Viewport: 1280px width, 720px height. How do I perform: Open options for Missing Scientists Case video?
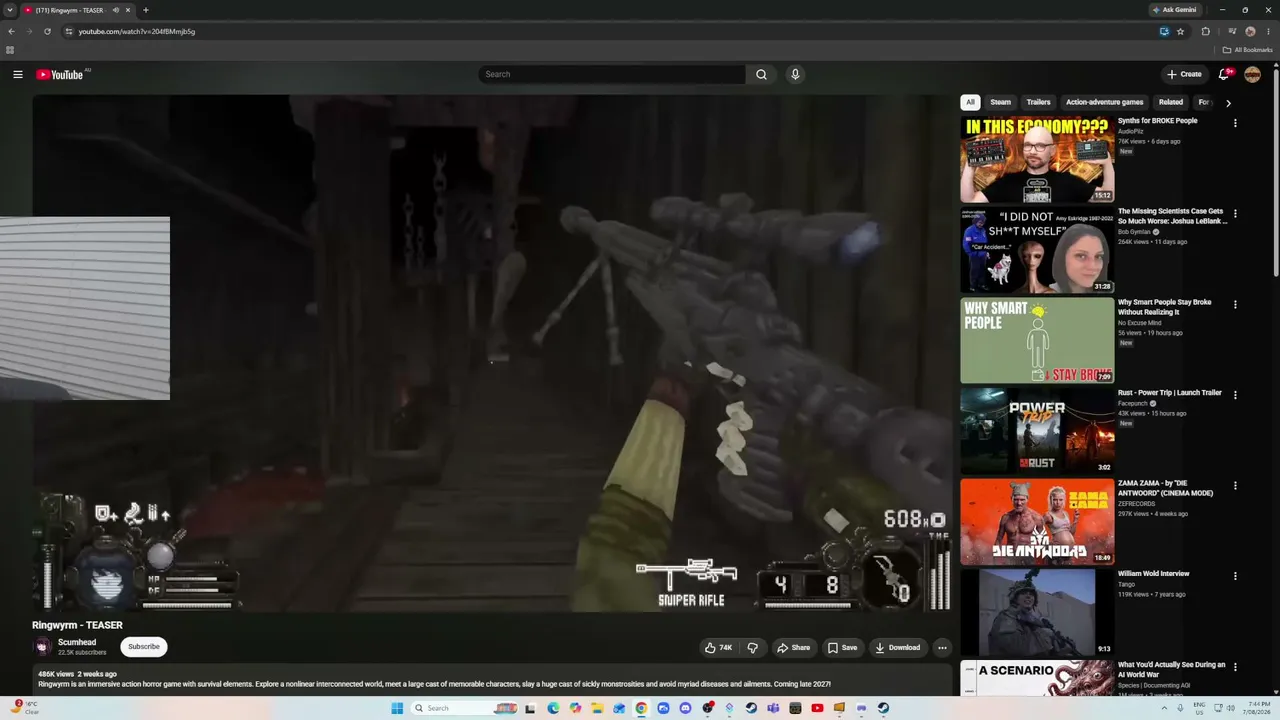click(x=1235, y=214)
